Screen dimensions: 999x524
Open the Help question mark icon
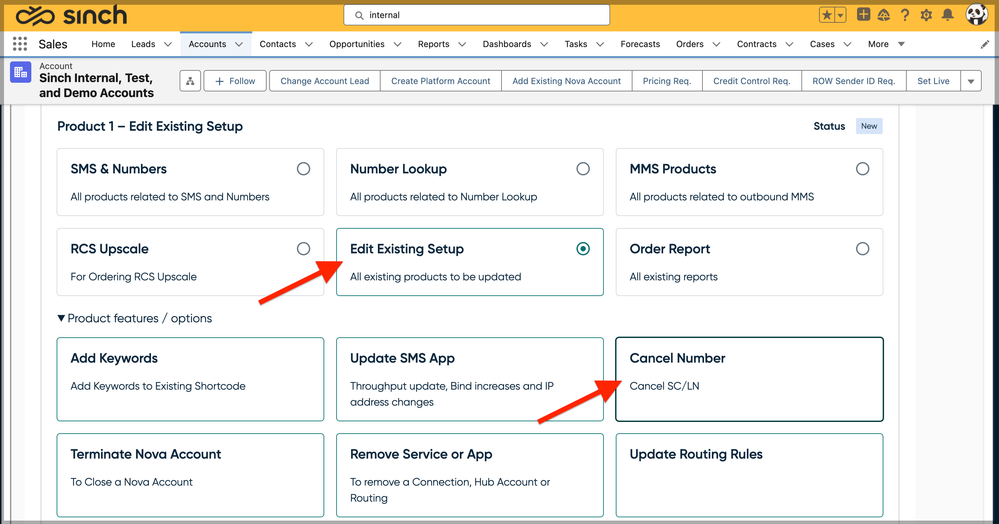tap(905, 15)
